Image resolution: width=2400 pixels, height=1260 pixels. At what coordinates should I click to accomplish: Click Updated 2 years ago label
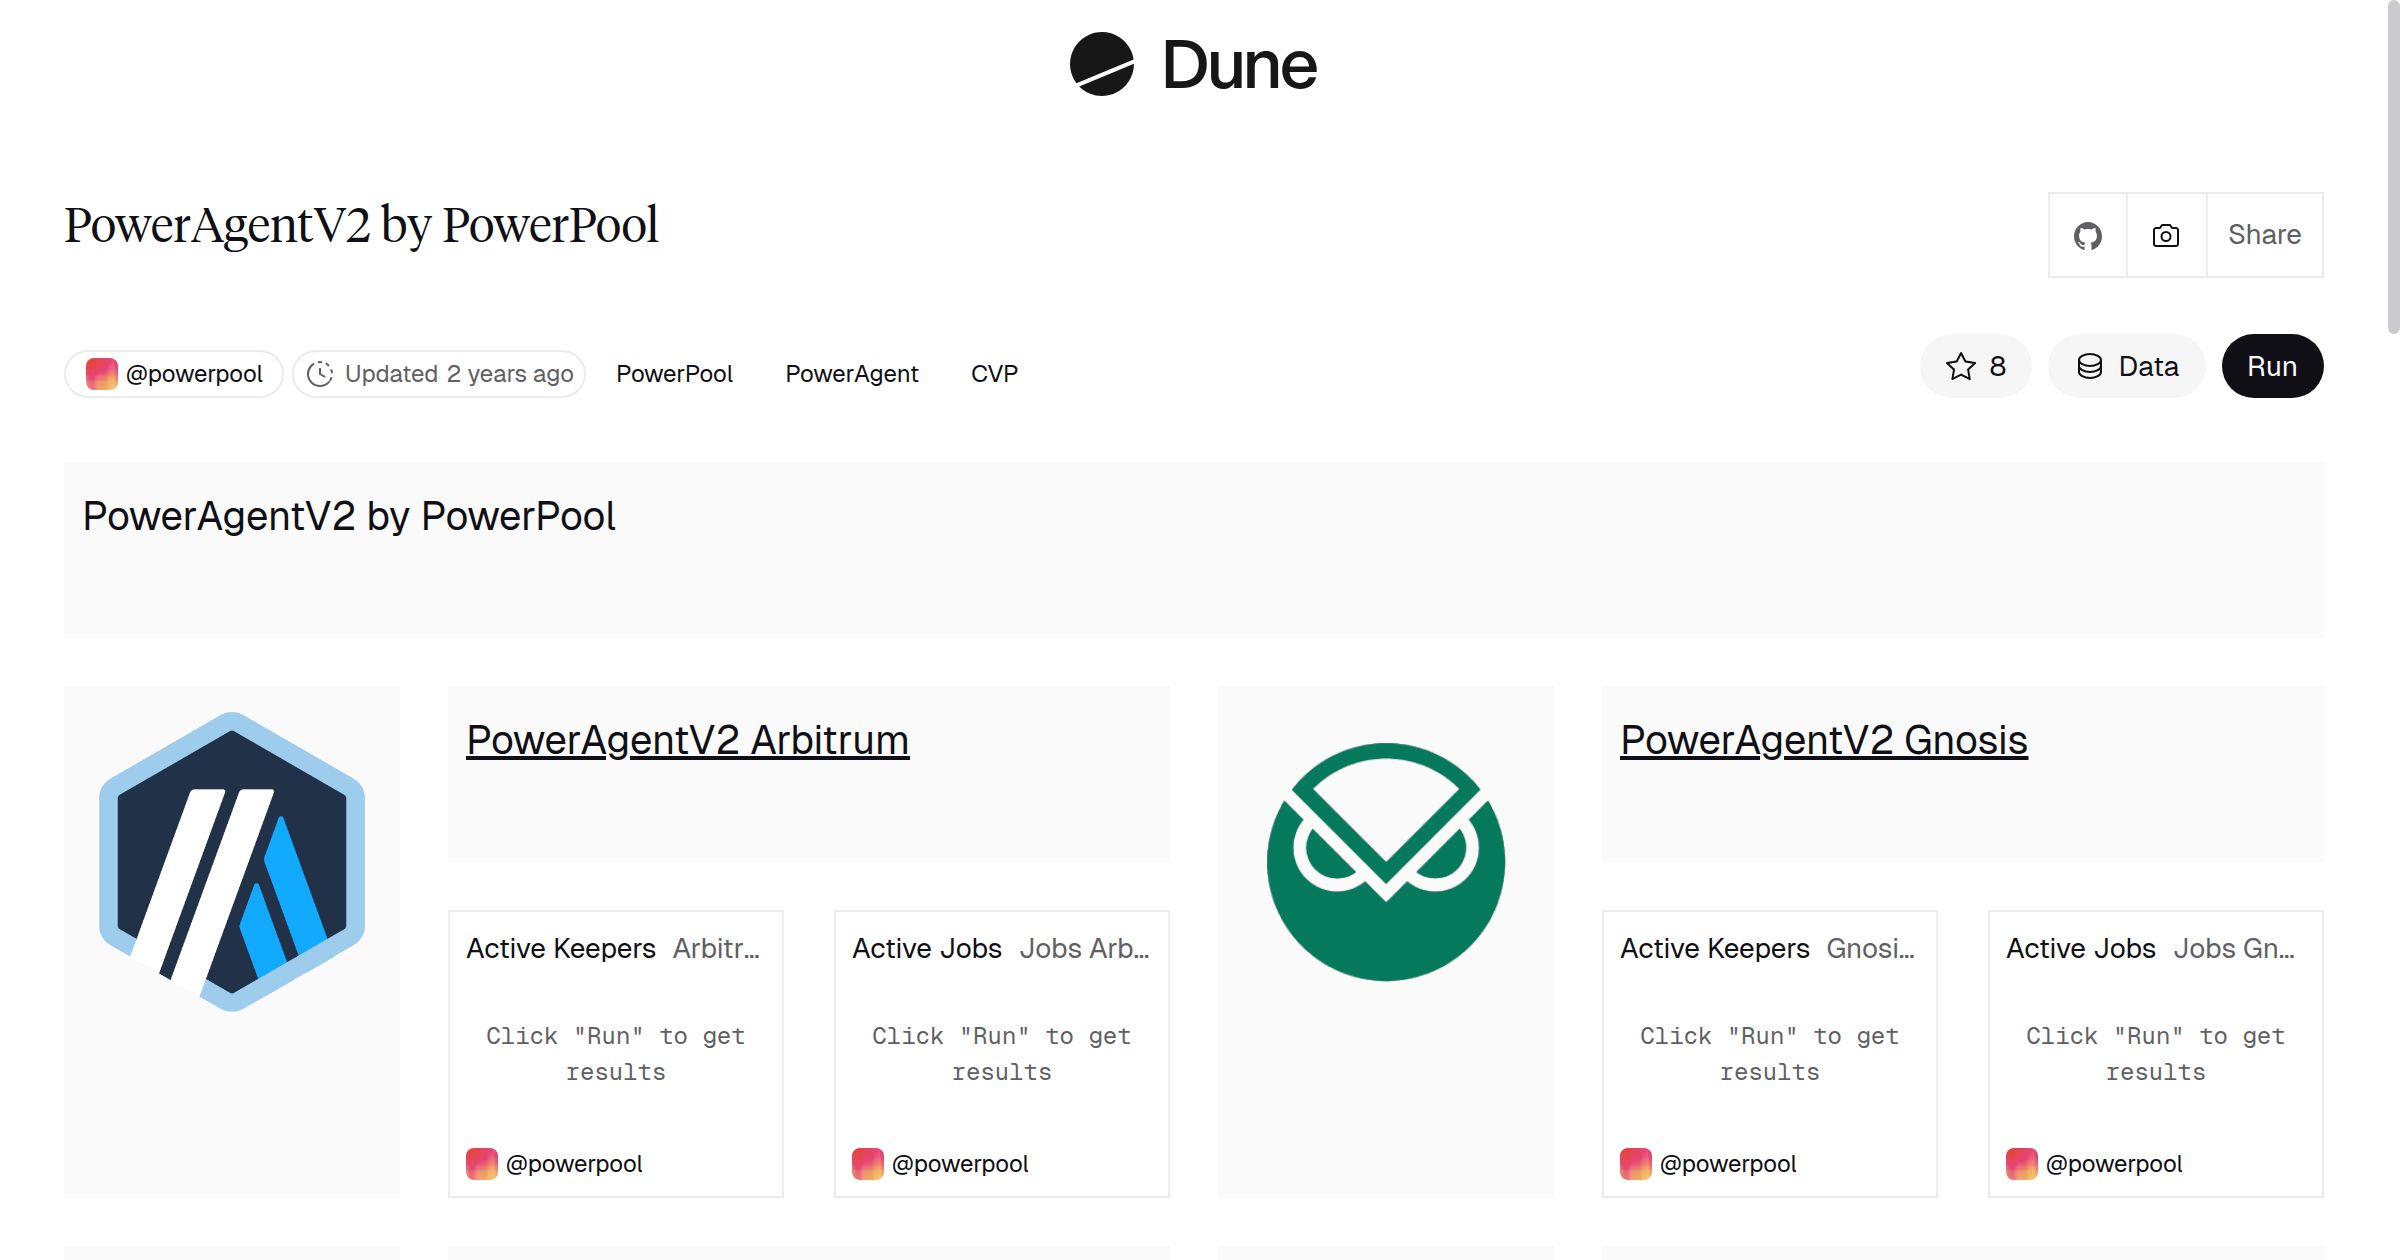(459, 373)
